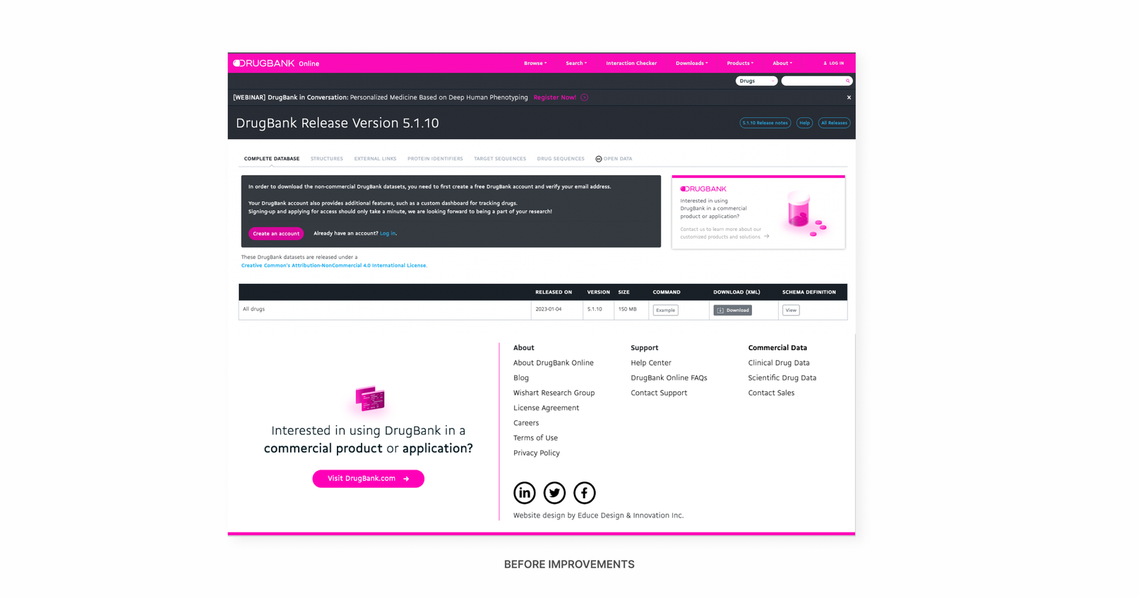Open About DrugBank Online link
The image size is (1139, 598).
[554, 363]
